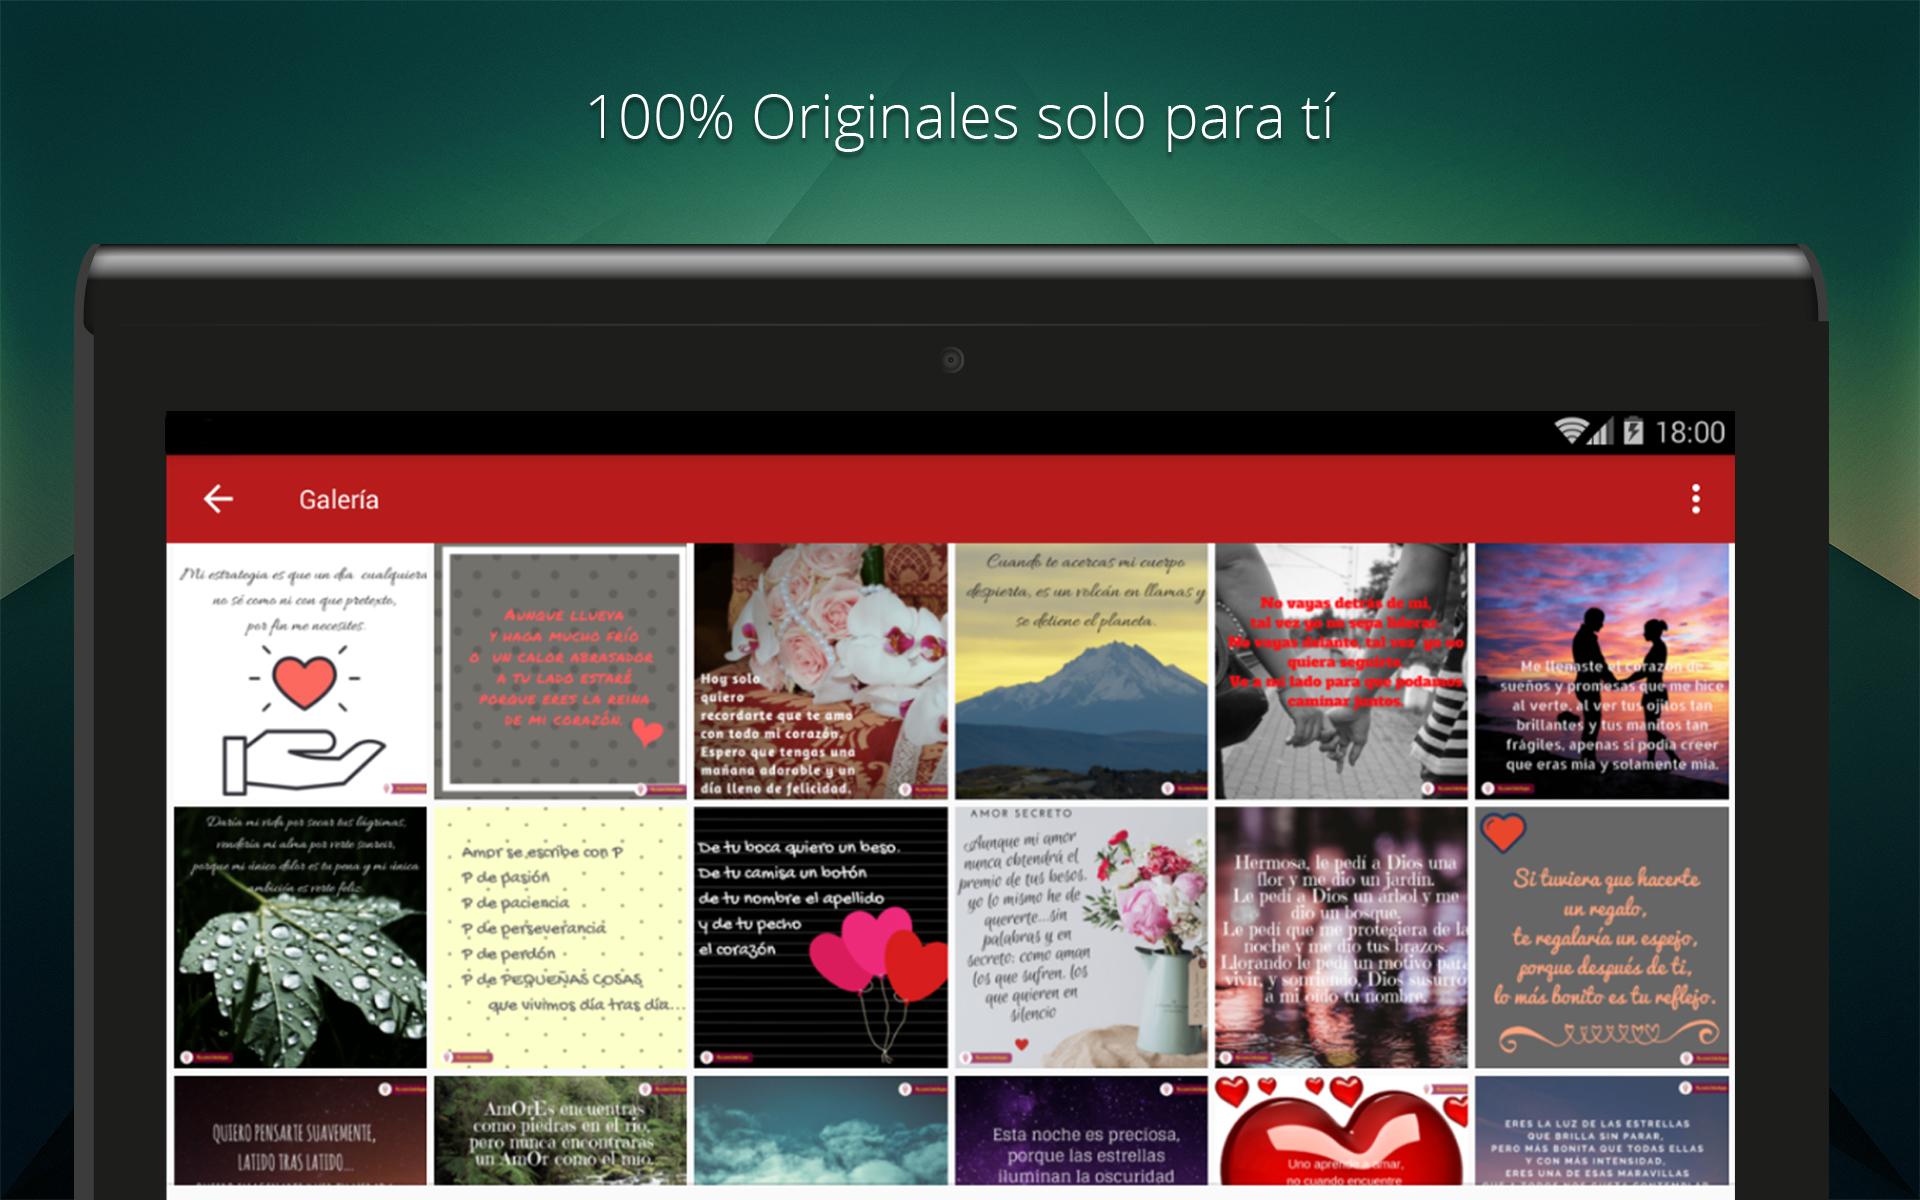Tap the back arrow icon

(218, 499)
